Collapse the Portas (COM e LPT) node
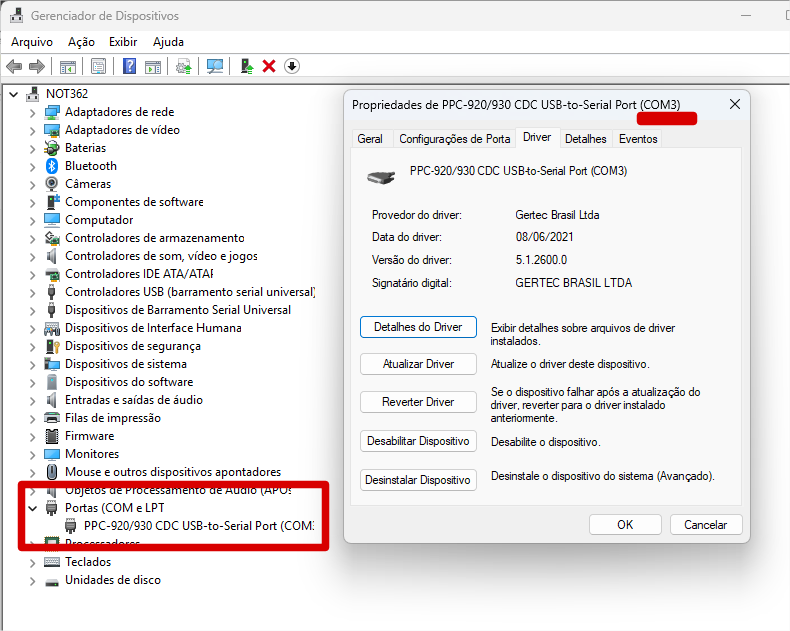The image size is (790, 631). pyautogui.click(x=33, y=508)
